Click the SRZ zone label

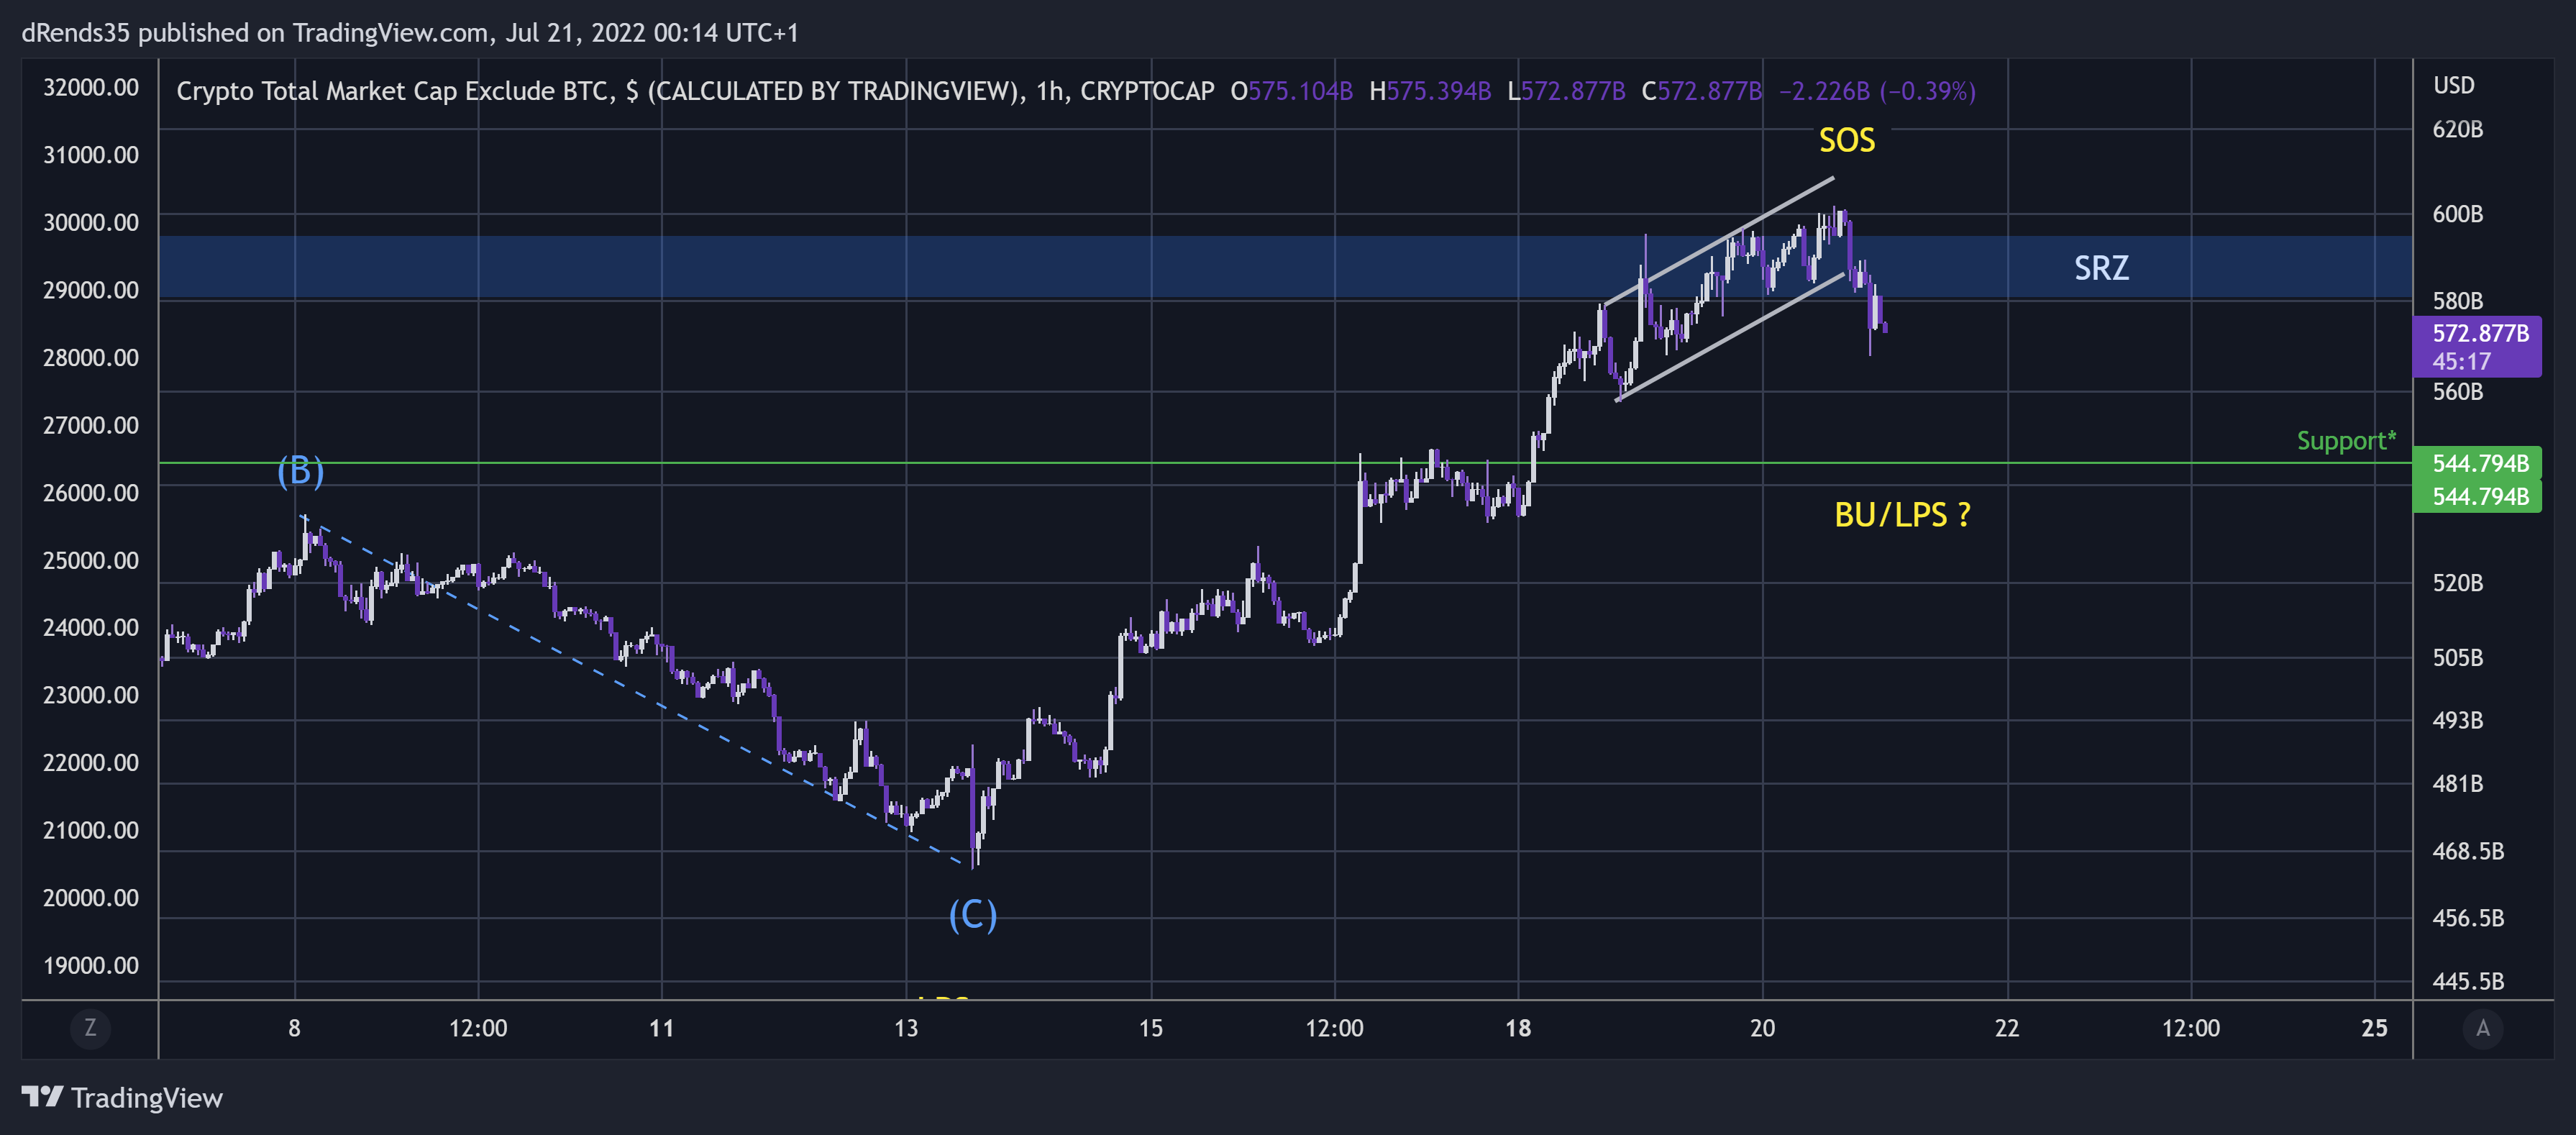pos(2101,268)
